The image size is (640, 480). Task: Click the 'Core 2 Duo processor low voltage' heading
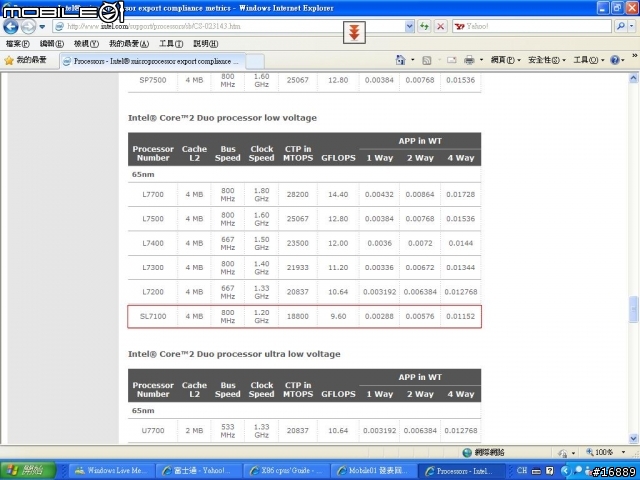tap(222, 118)
